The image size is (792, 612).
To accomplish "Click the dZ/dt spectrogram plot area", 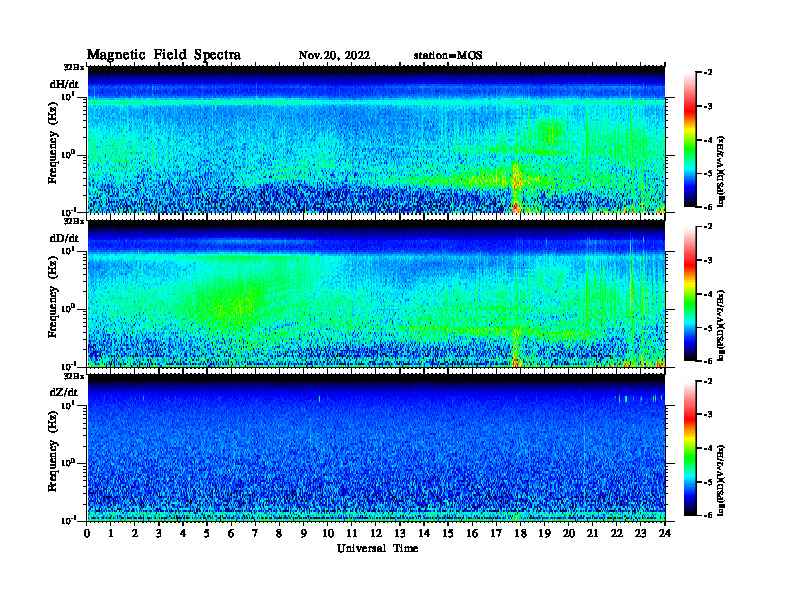I will coord(376,448).
